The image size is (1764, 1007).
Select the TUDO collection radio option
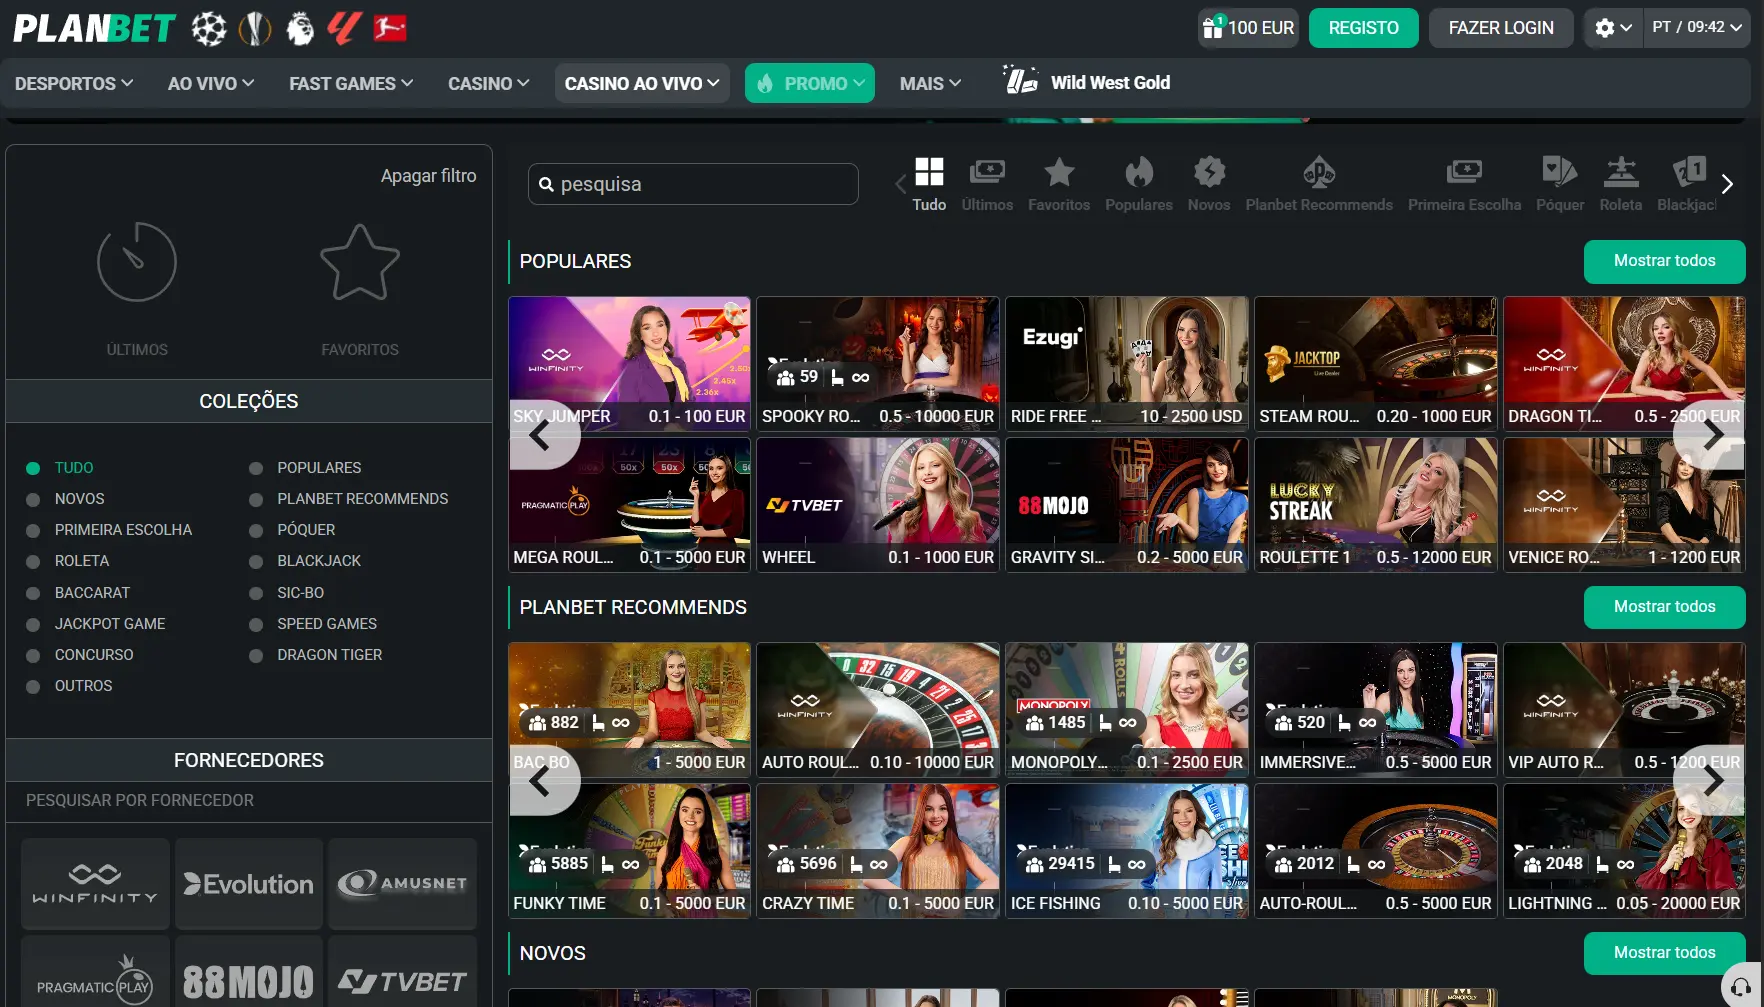click(33, 468)
